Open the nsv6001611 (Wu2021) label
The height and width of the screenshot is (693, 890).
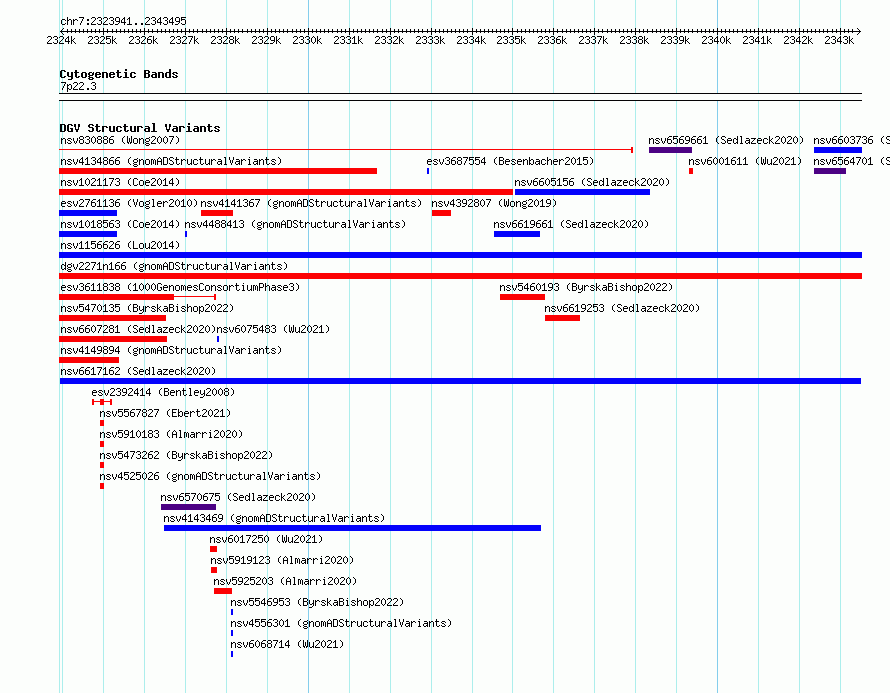(745, 161)
